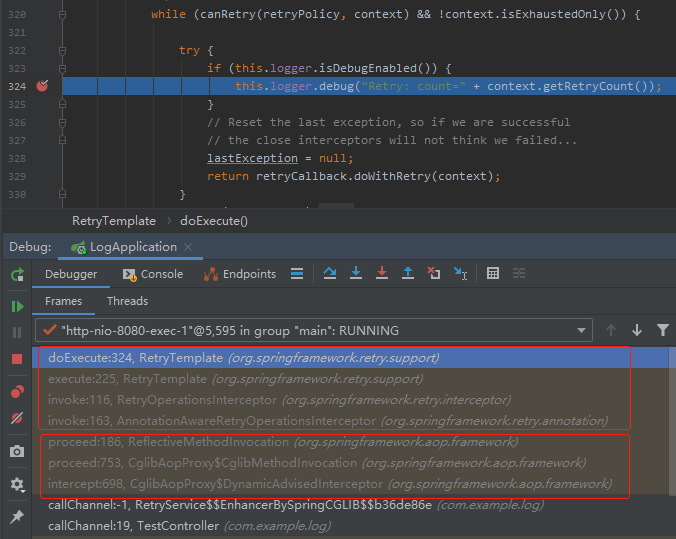Click Step Over
Screen dimensions: 676x539
pos(330,273)
